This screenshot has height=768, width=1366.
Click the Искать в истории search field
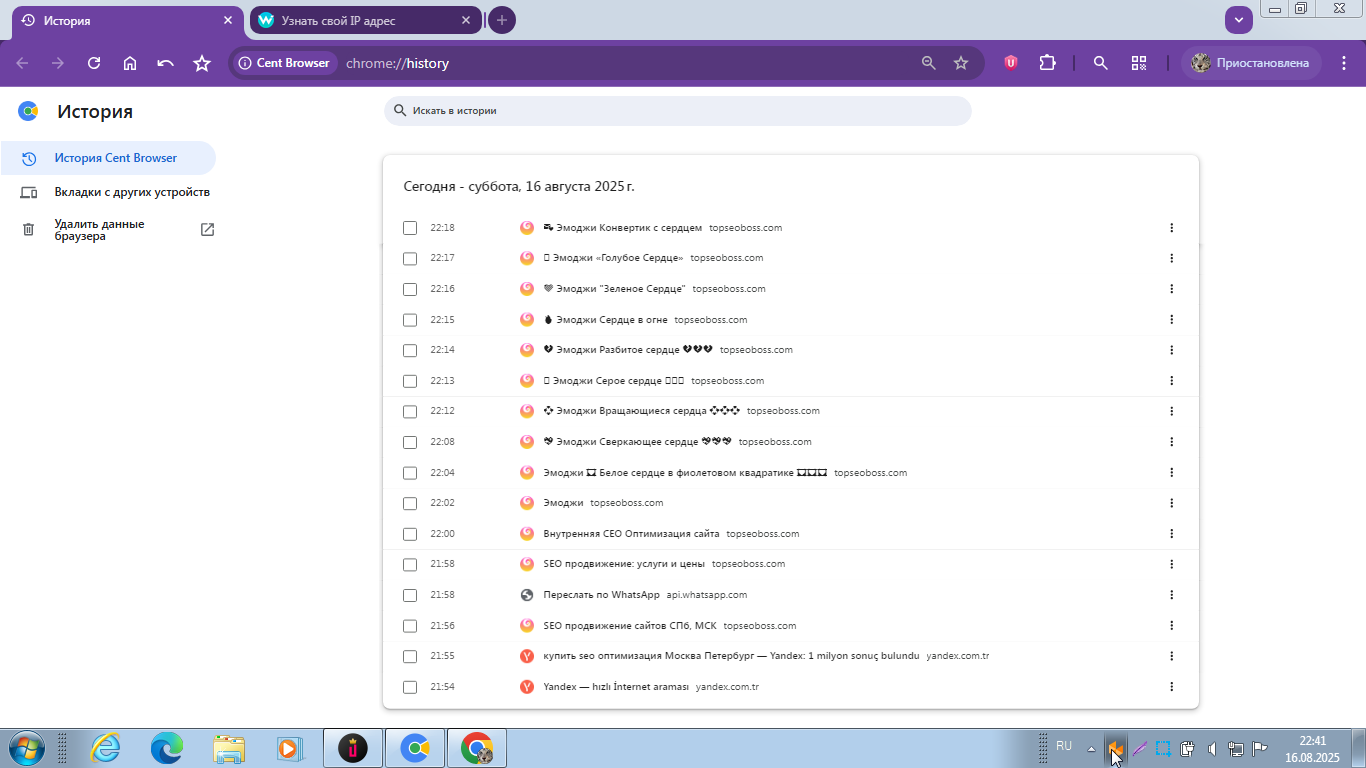point(677,111)
